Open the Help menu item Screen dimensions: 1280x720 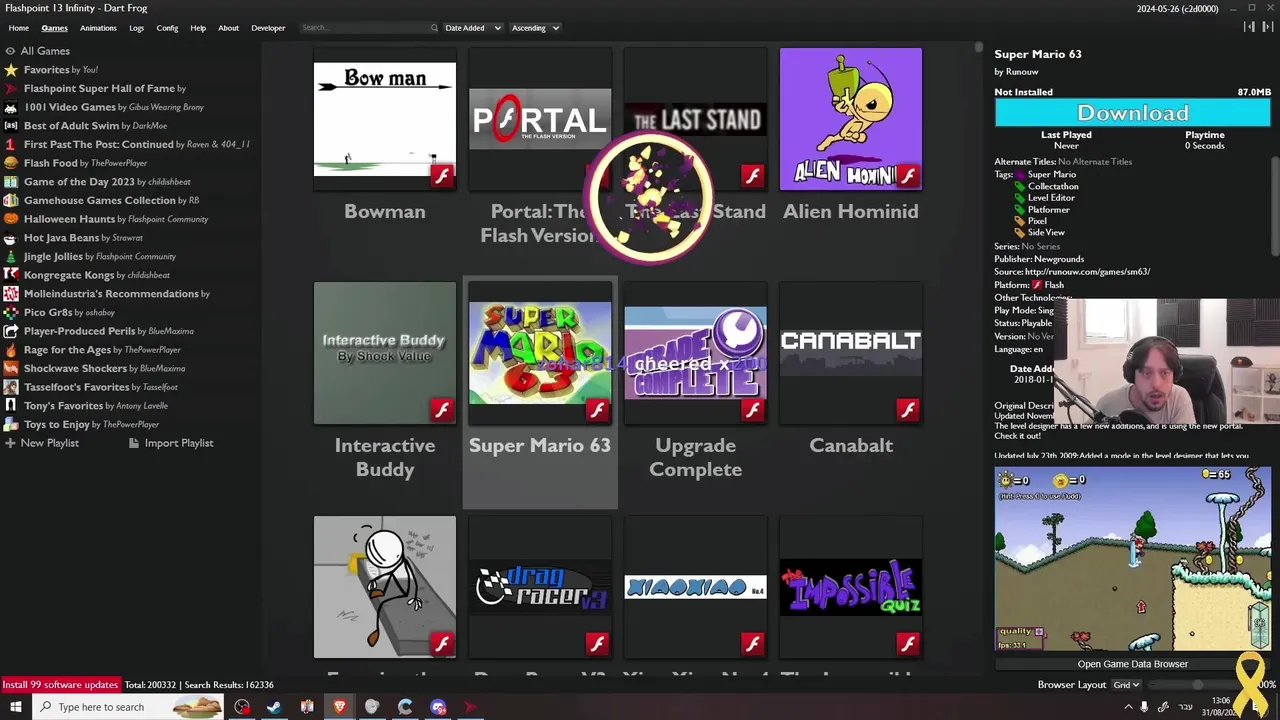(198, 28)
